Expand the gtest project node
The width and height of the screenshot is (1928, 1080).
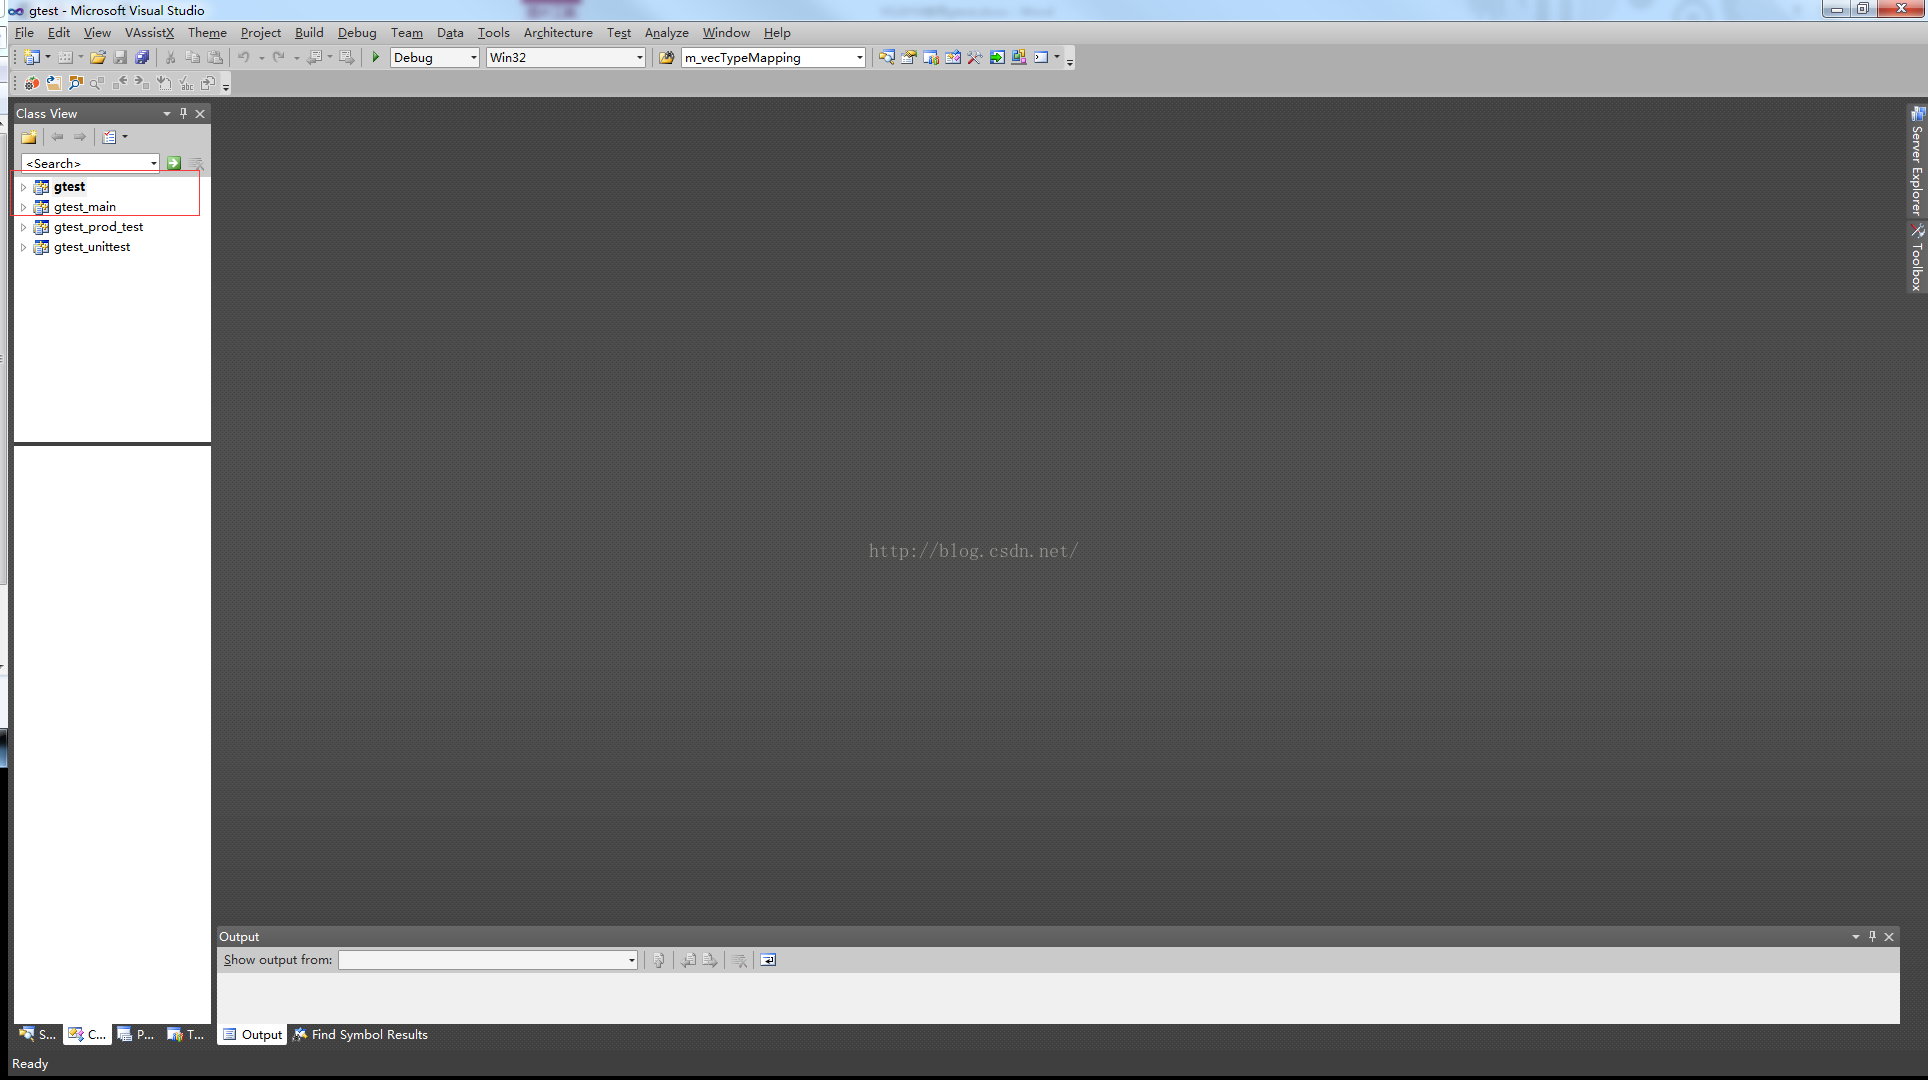[24, 187]
